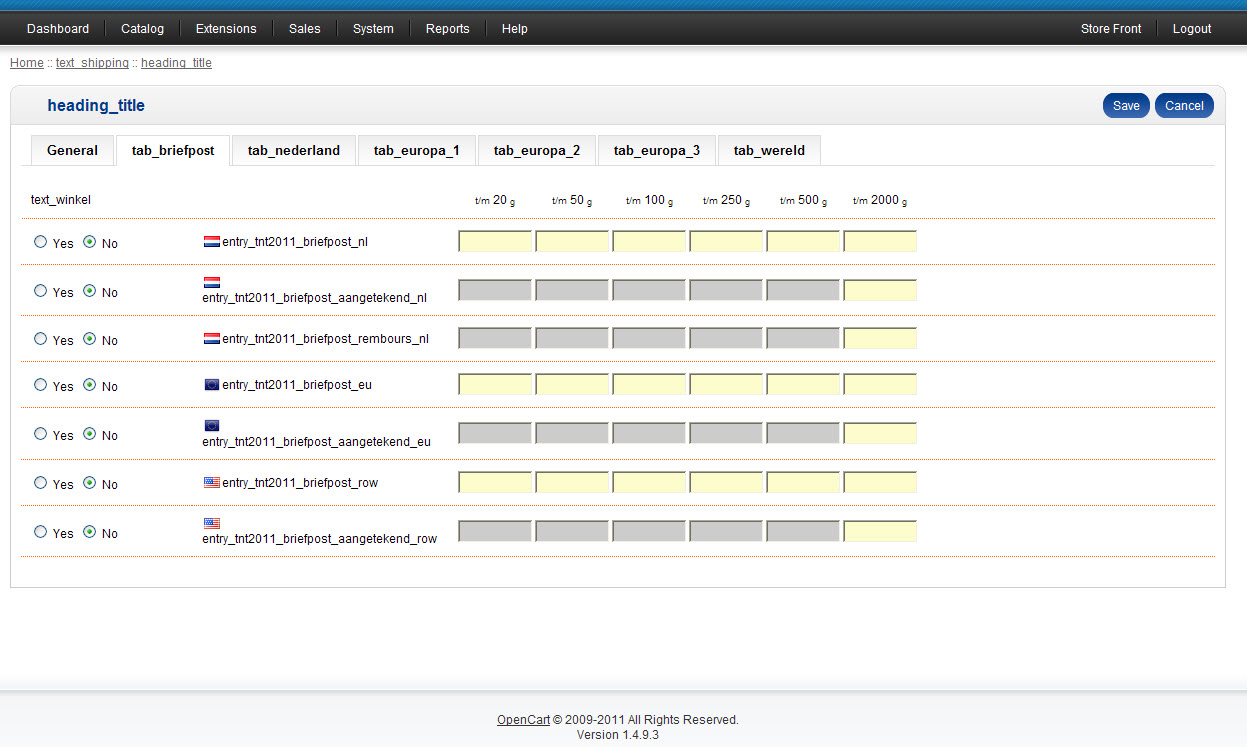Open the Dashboard menu
Viewport: 1247px width, 747px height.
(x=58, y=29)
